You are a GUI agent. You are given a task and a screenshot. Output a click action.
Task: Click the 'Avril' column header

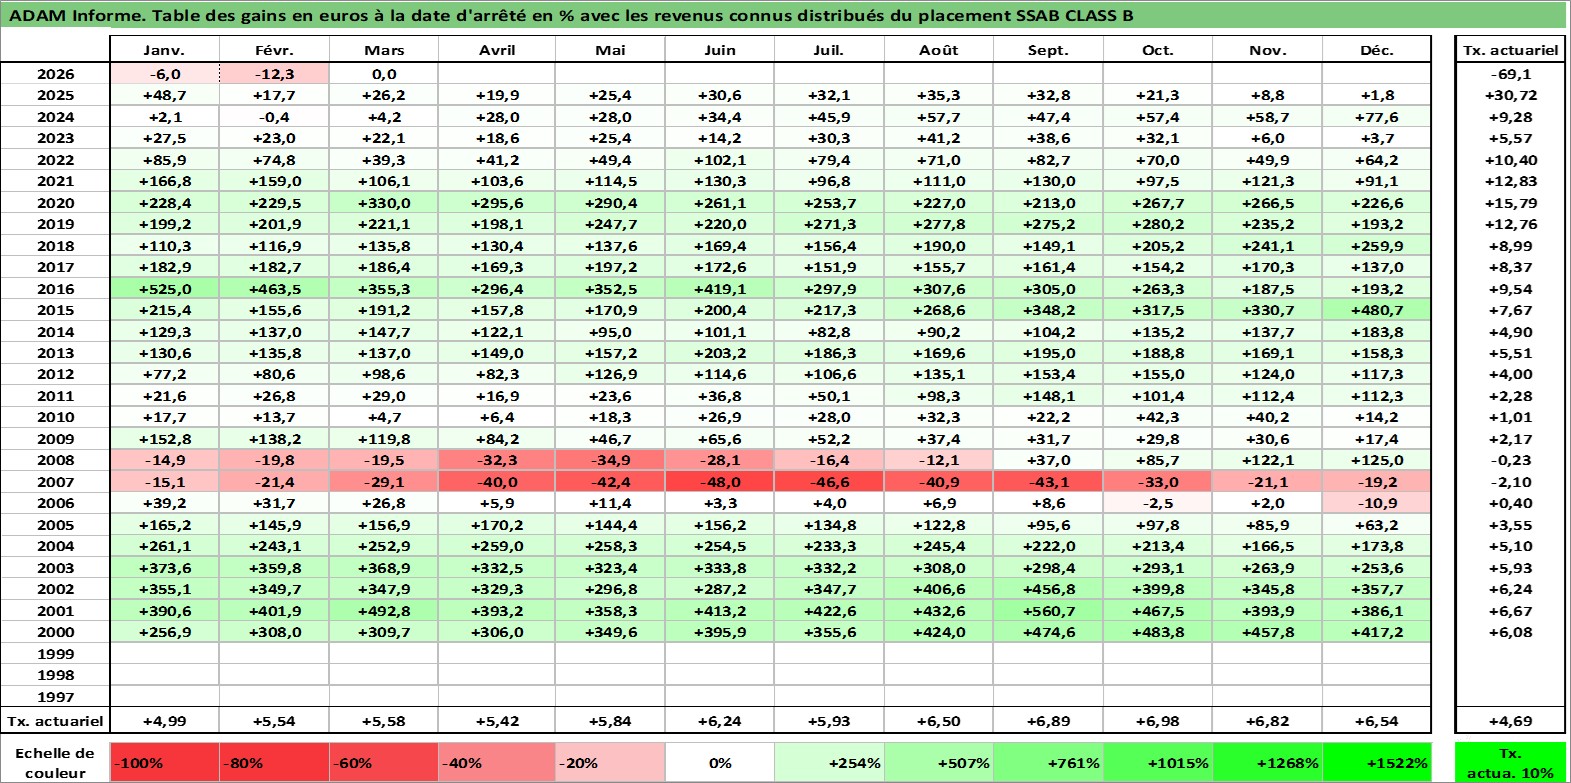(x=497, y=50)
